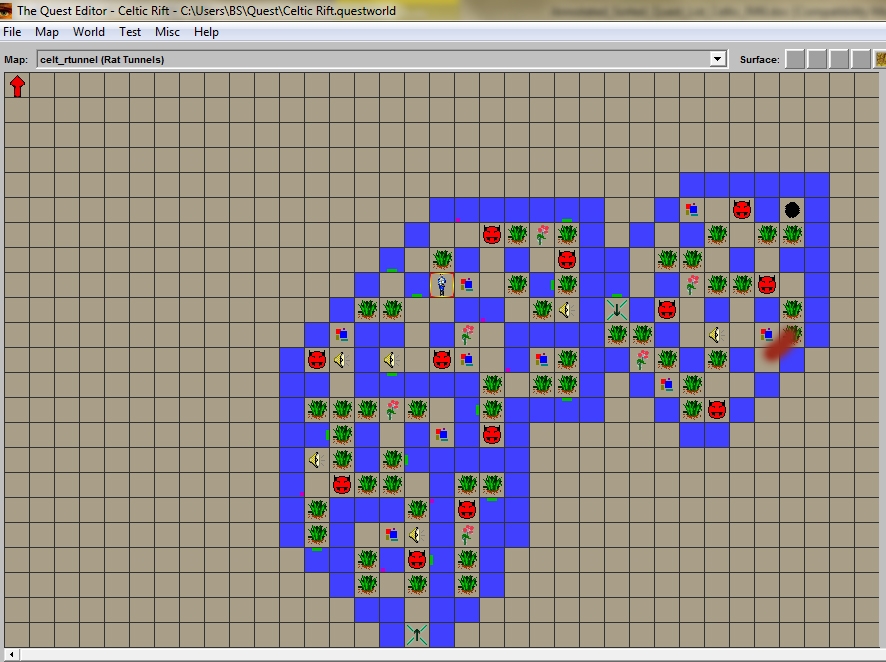Select the pink flower directly beneath a monster face
Viewport: 886px width, 662px height.
[467, 534]
